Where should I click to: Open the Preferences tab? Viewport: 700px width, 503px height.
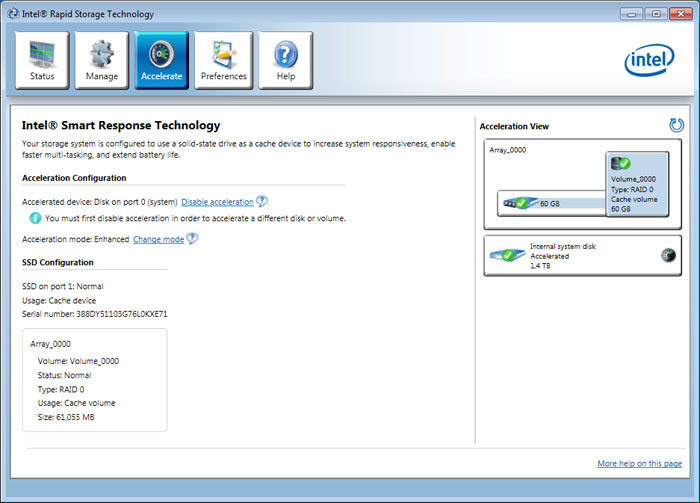[x=224, y=60]
